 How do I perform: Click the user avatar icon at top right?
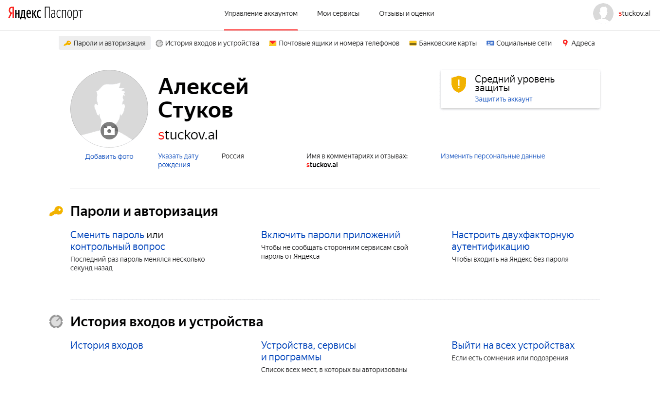[x=603, y=13]
